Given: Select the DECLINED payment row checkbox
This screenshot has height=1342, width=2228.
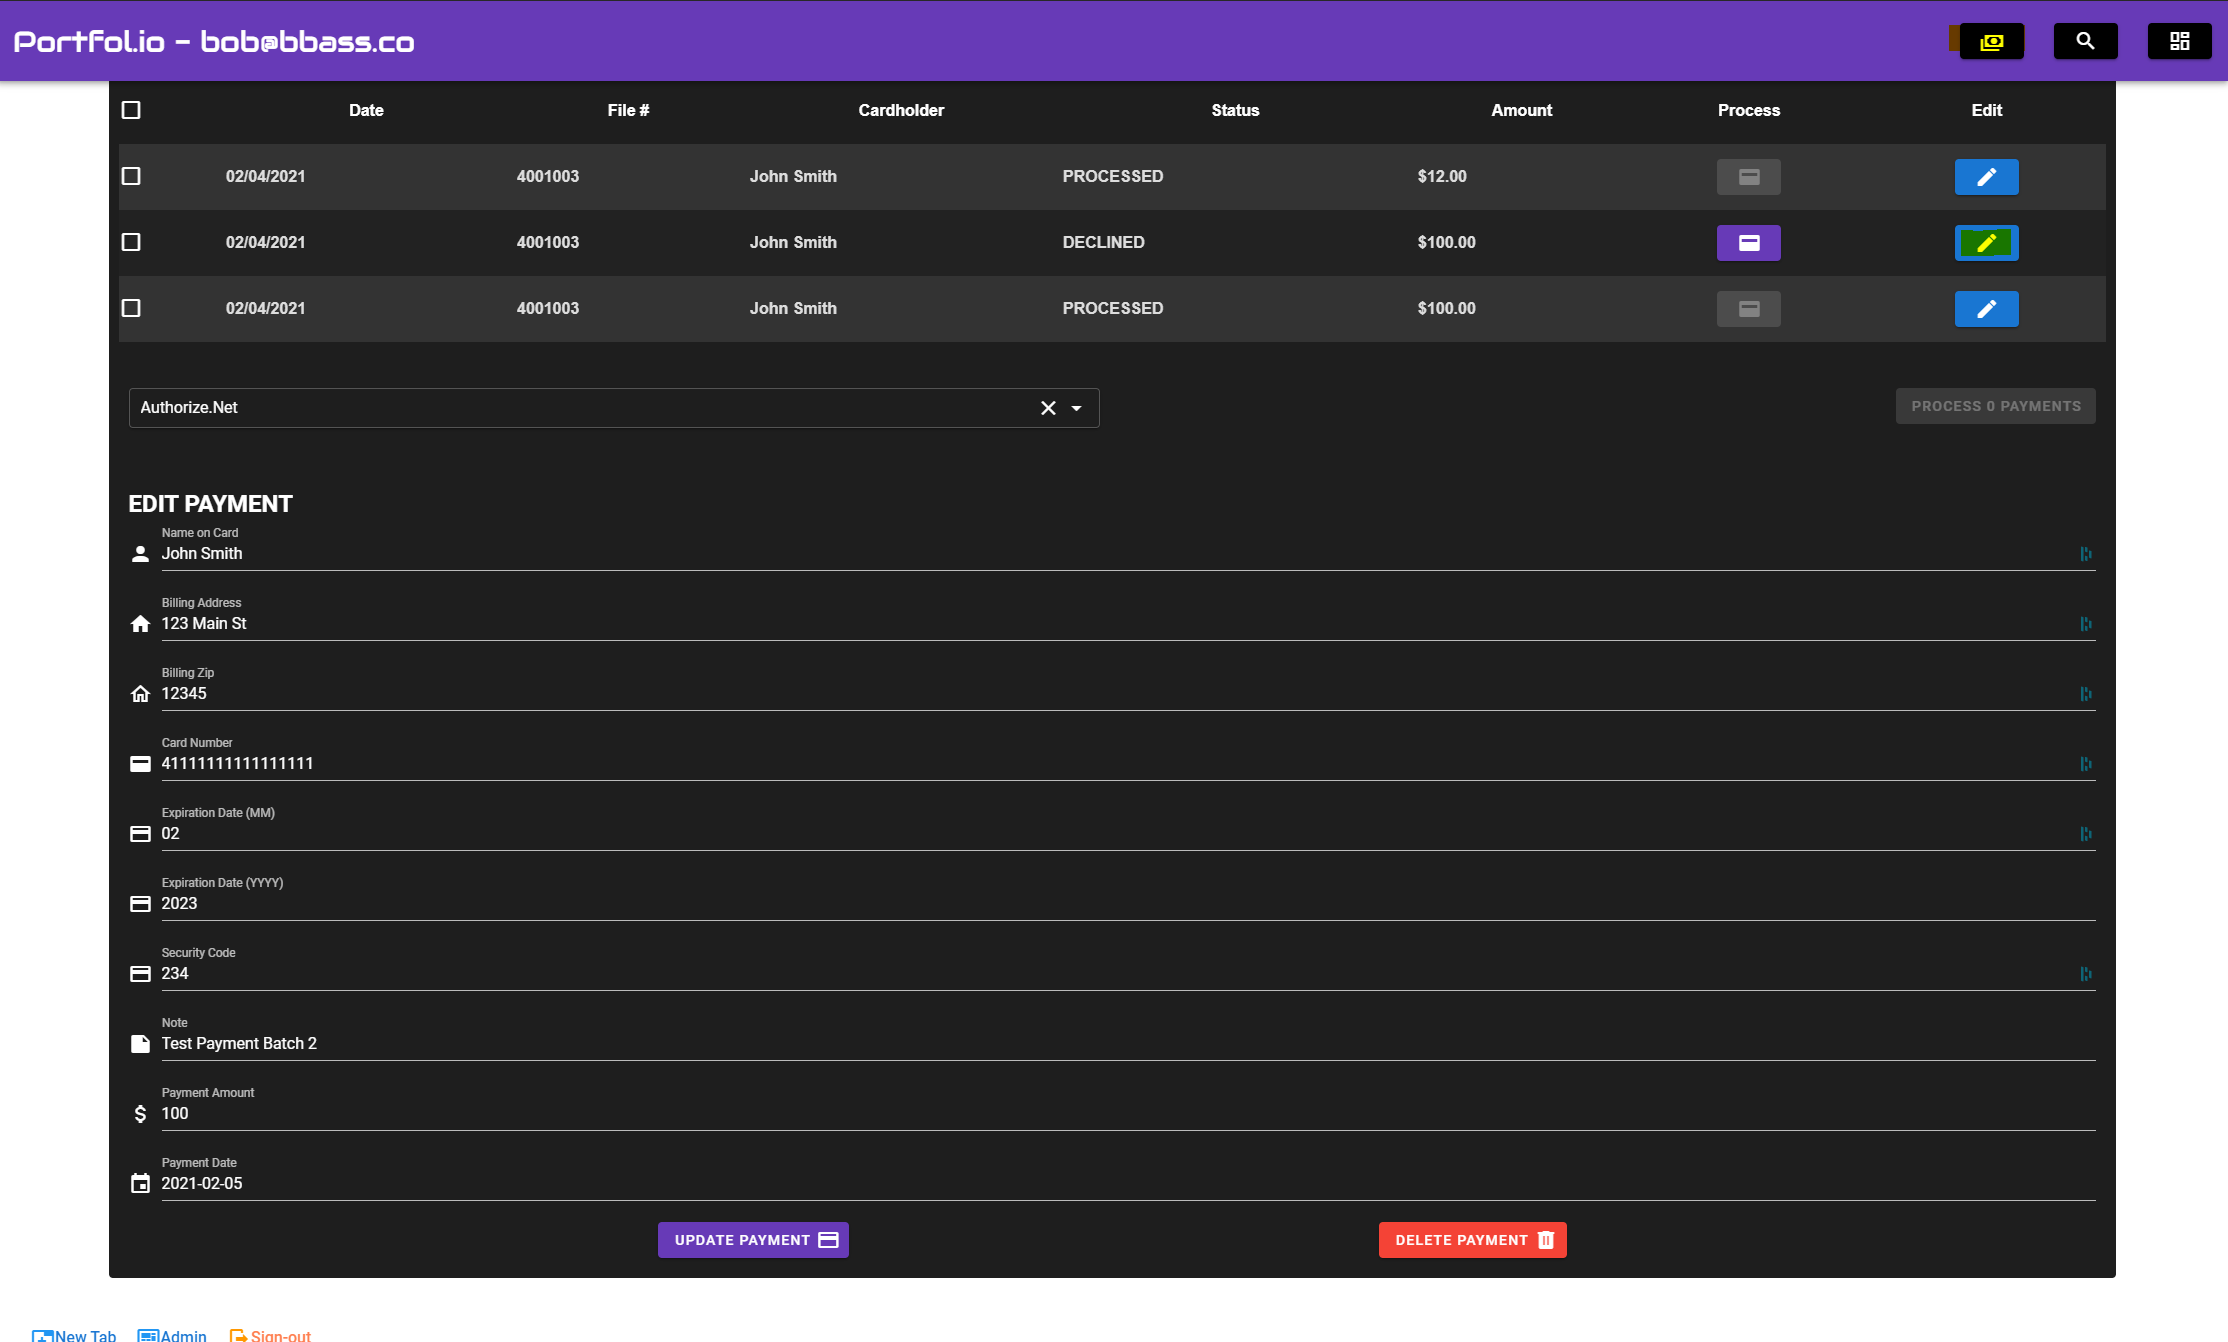Looking at the screenshot, I should tap(131, 242).
